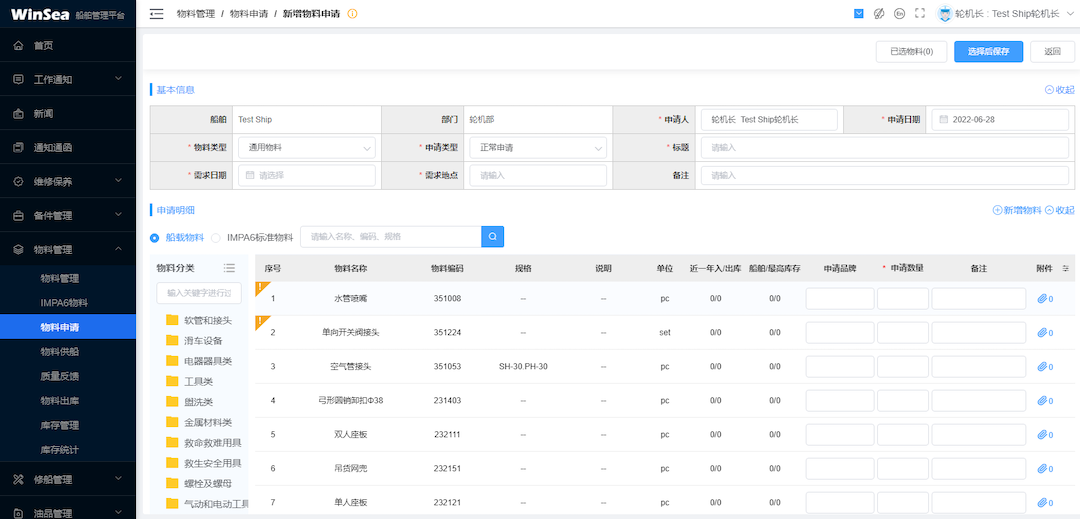This screenshot has height=519, width=1080.
Task: Open the 软管和接头 folder
Action: click(198, 320)
